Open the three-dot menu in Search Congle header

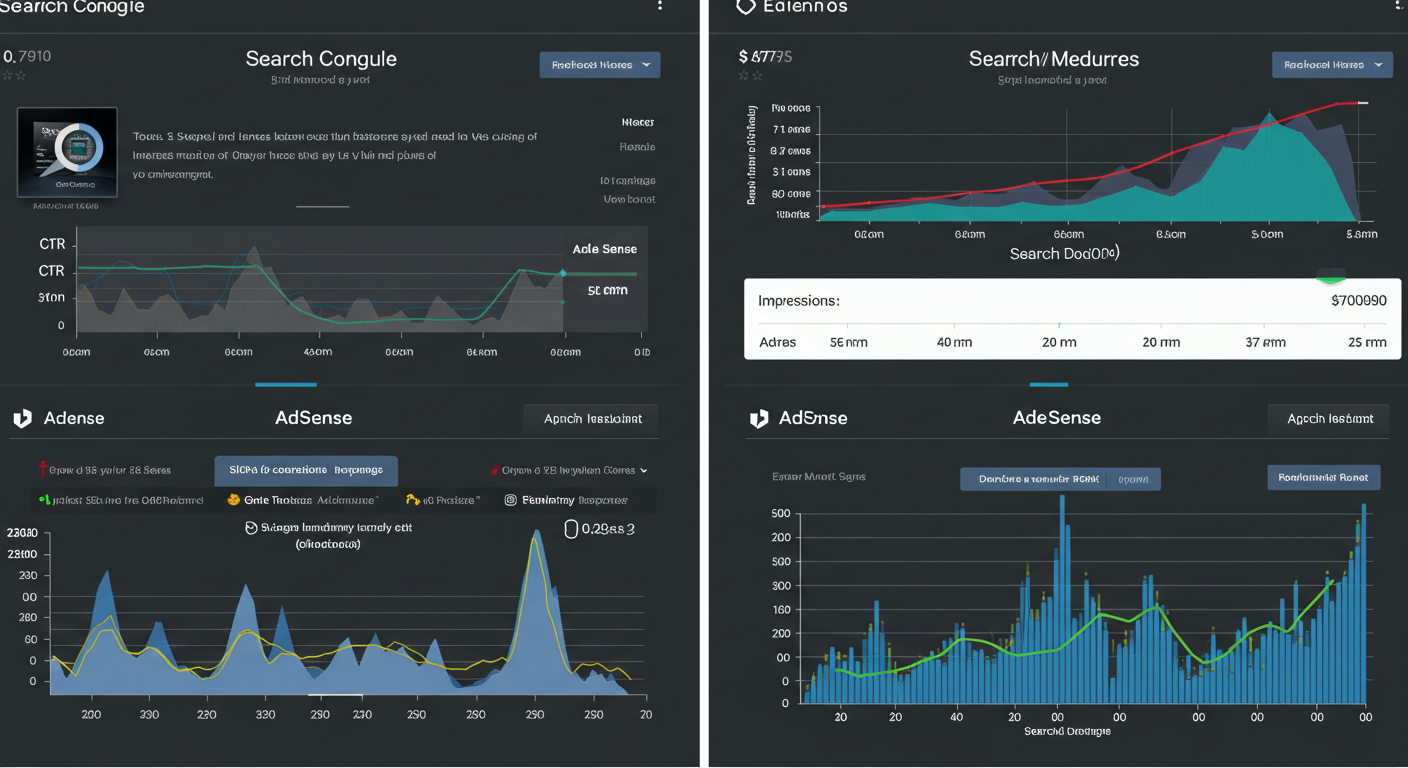[x=659, y=5]
